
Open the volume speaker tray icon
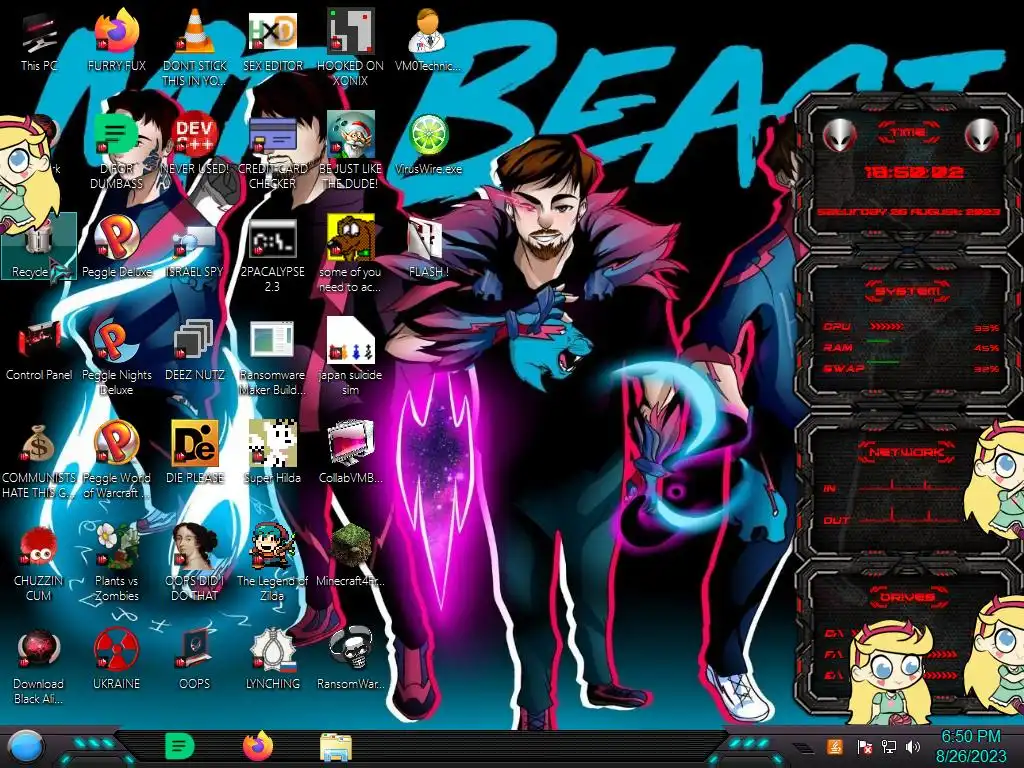click(913, 746)
